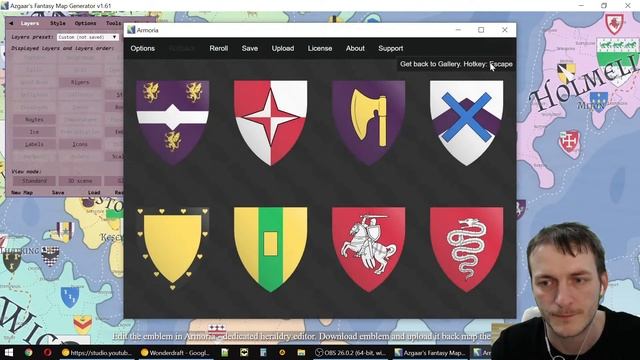Select Standard view mode

pyautogui.click(x=34, y=181)
